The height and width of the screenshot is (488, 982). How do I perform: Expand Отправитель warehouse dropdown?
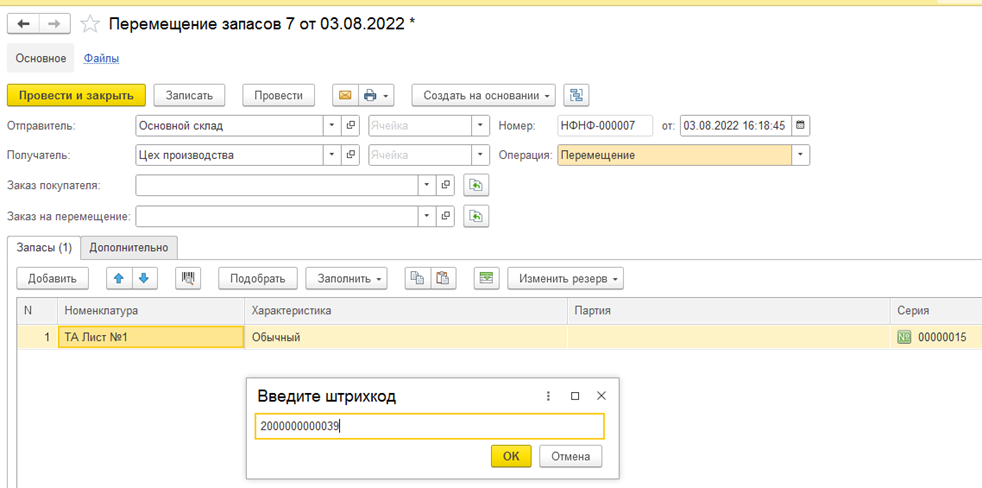(x=332, y=125)
